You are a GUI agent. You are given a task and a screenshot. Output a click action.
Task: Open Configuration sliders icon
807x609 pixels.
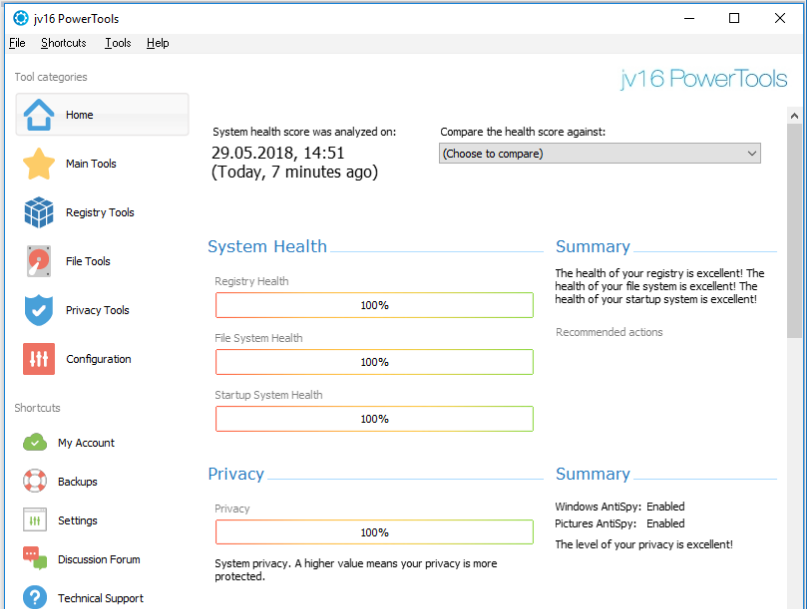(x=39, y=359)
